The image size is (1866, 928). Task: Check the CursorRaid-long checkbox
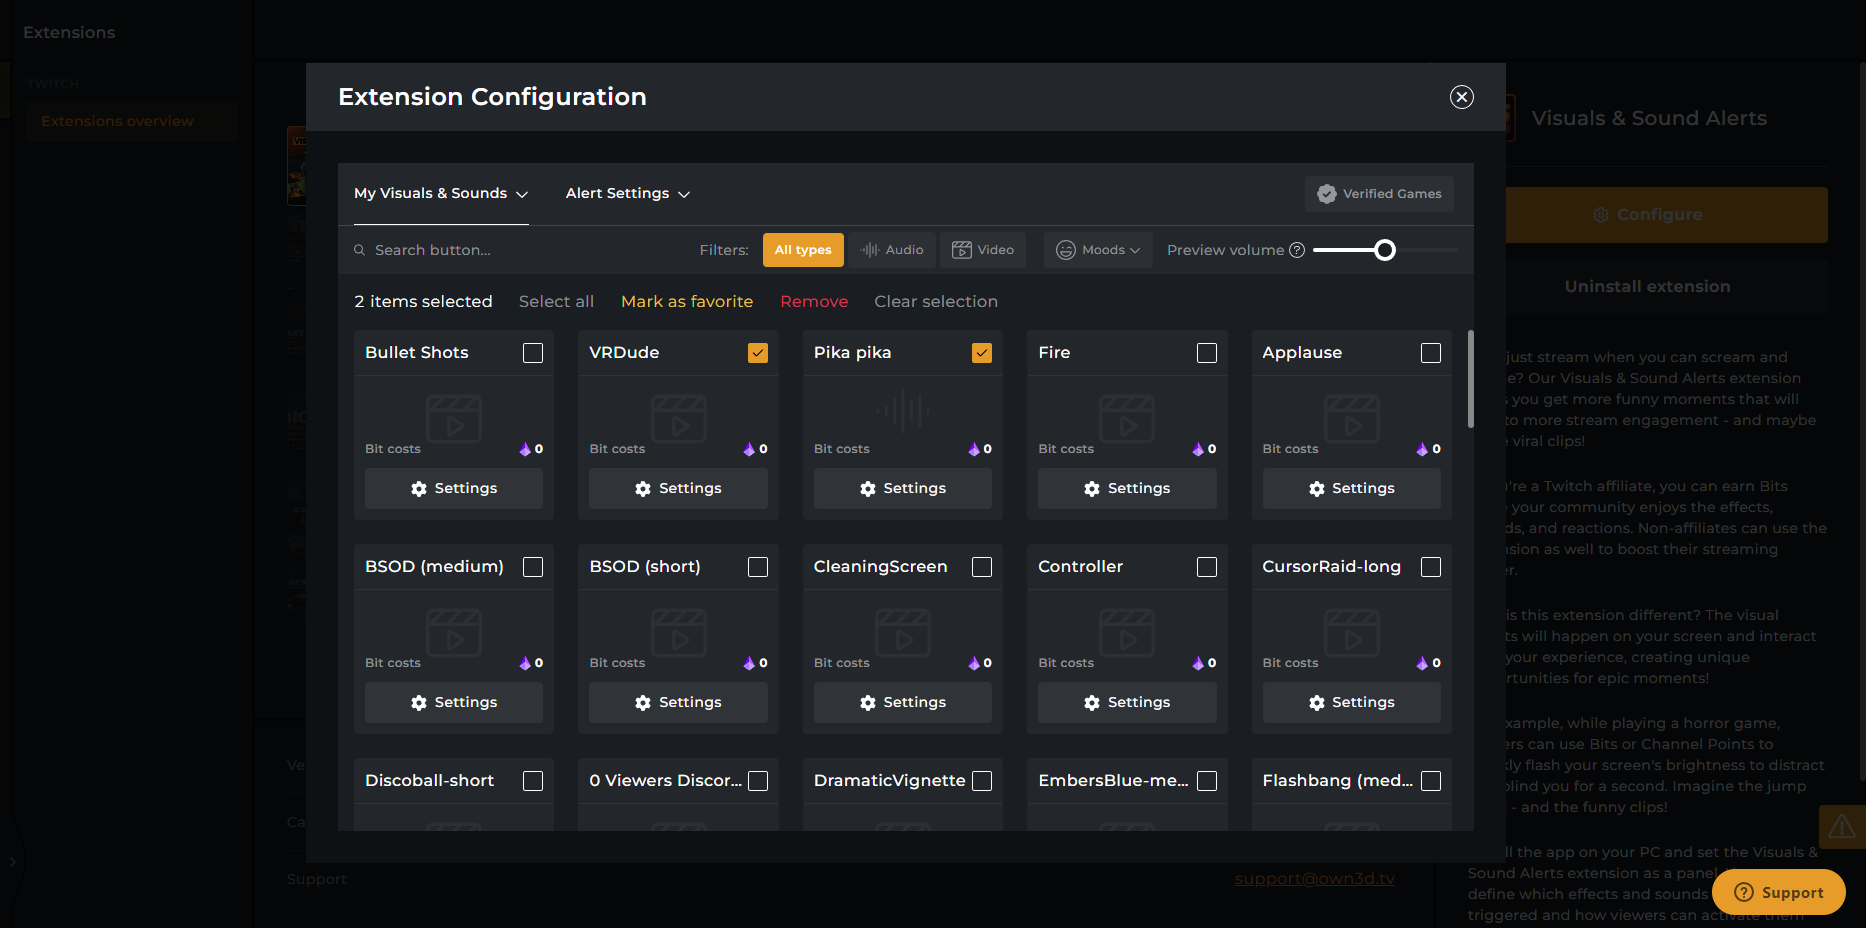(x=1431, y=567)
